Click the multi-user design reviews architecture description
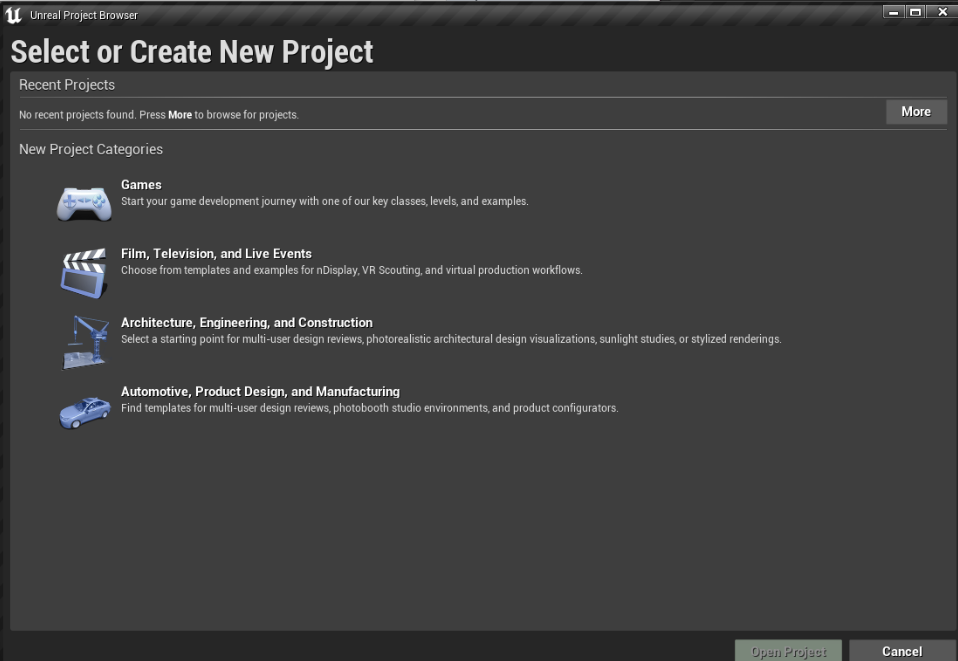Viewport: 958px width, 661px height. point(451,339)
